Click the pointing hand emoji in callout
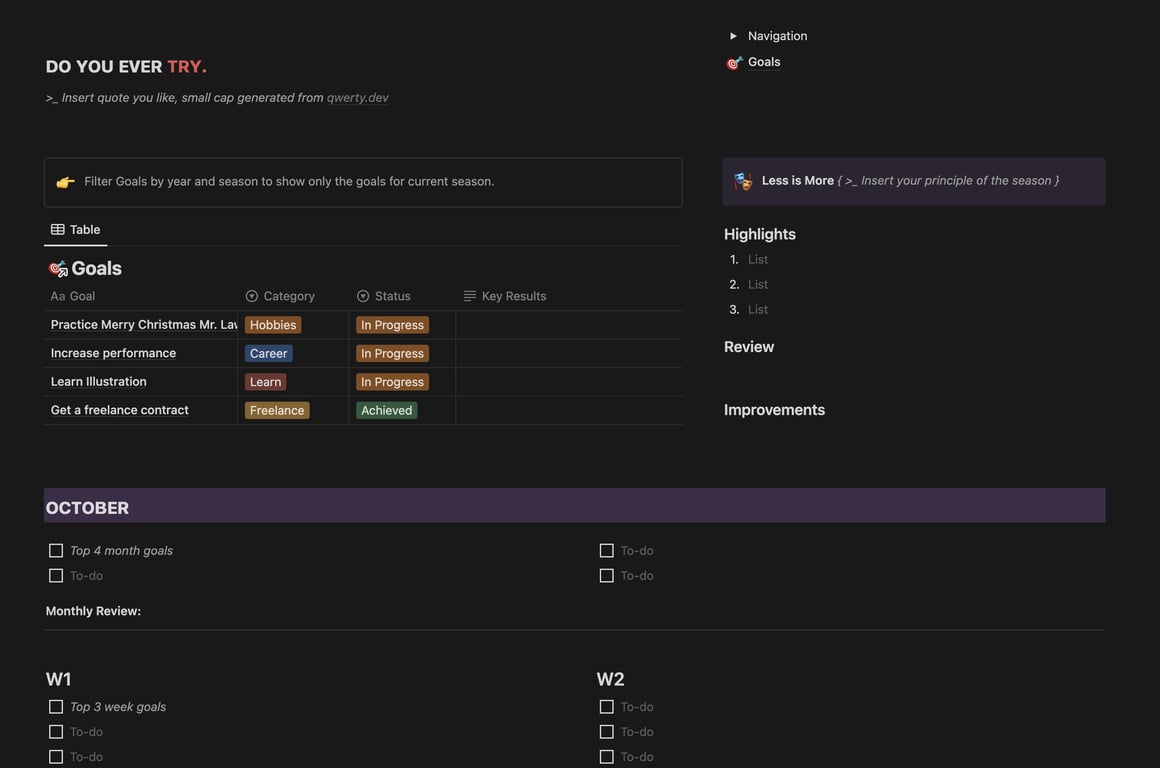This screenshot has width=1160, height=768. coord(65,182)
